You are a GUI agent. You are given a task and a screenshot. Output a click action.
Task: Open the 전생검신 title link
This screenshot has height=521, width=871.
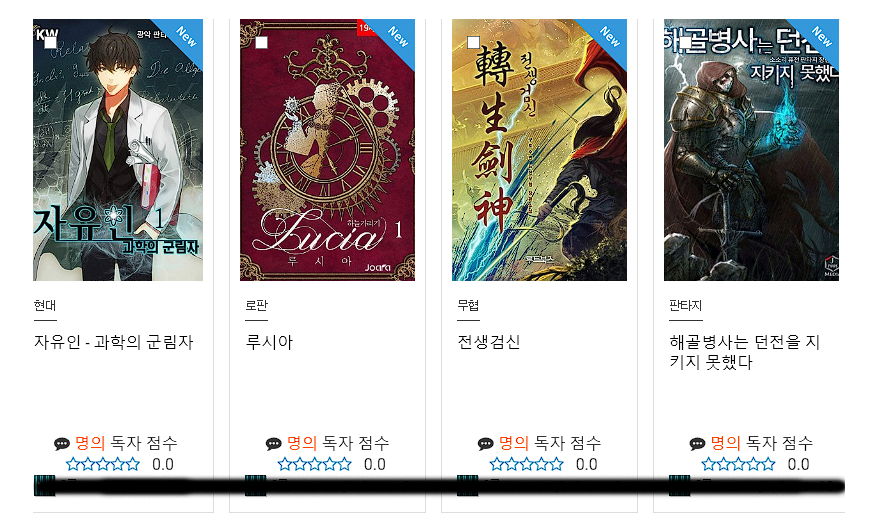pos(489,342)
